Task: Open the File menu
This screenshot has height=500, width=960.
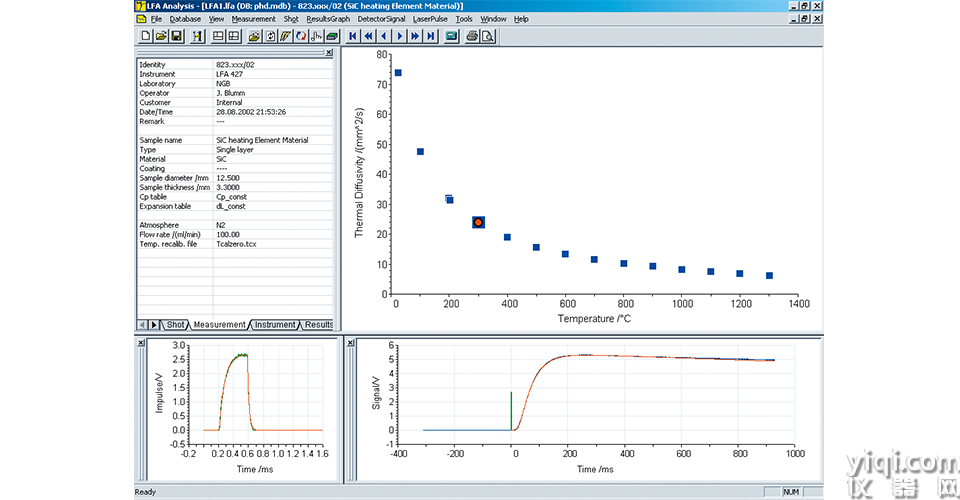Action: [156, 19]
